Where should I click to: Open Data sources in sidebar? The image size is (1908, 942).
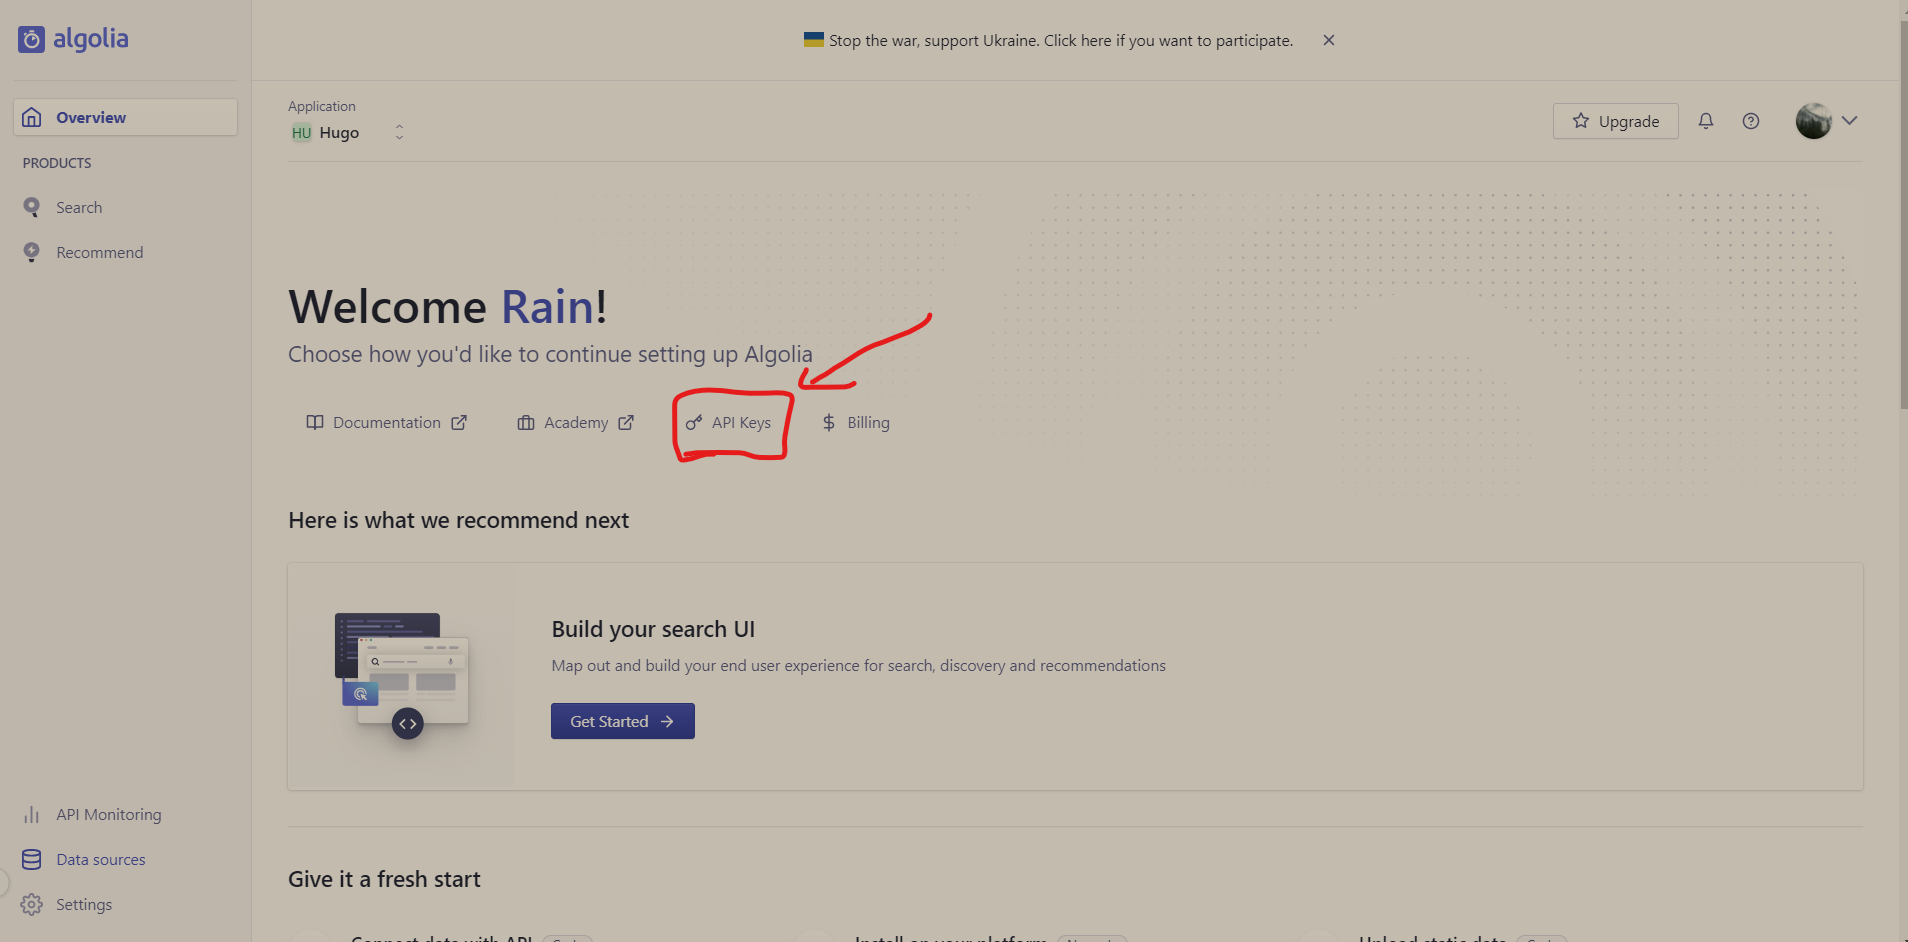(x=100, y=859)
